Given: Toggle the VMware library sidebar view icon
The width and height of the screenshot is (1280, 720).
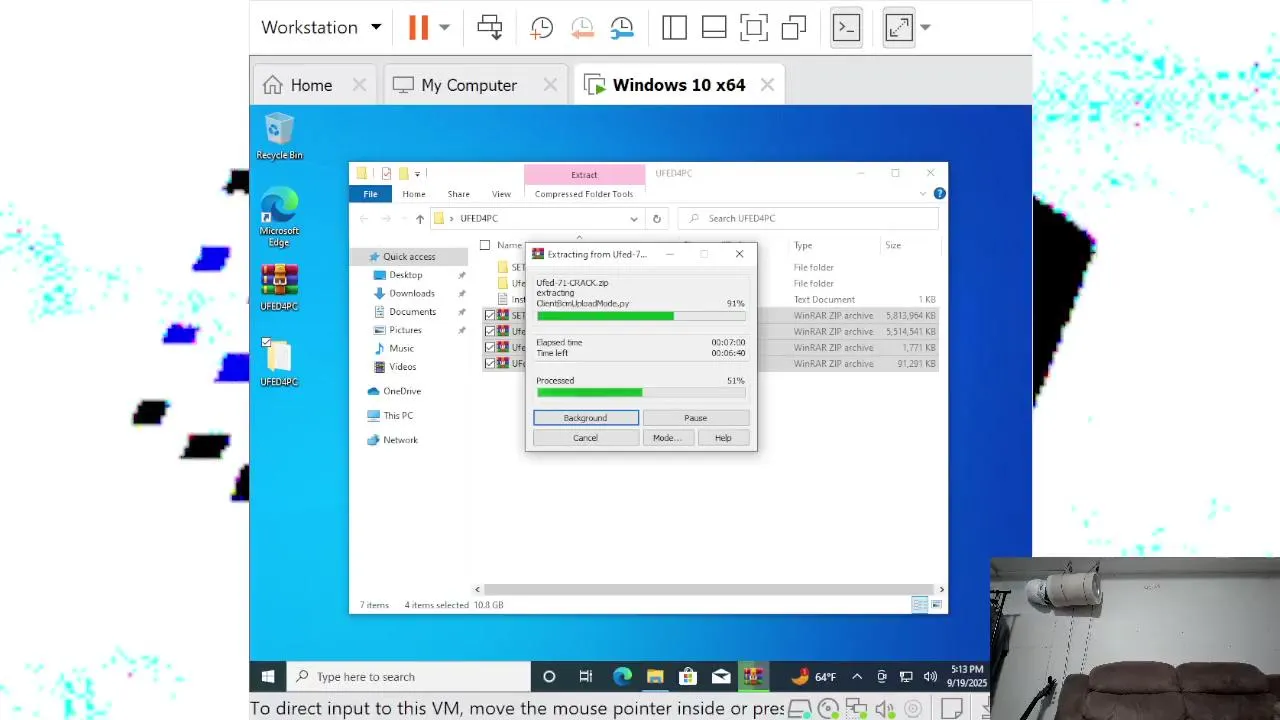Looking at the screenshot, I should 674,28.
